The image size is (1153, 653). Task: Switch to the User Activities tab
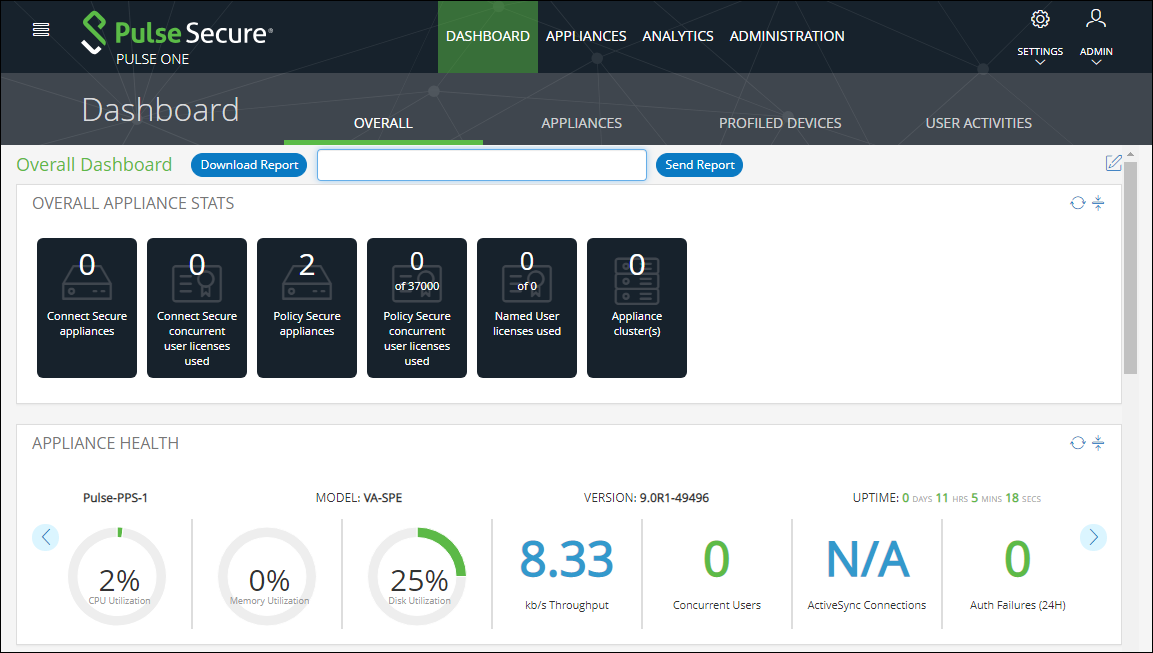tap(979, 124)
